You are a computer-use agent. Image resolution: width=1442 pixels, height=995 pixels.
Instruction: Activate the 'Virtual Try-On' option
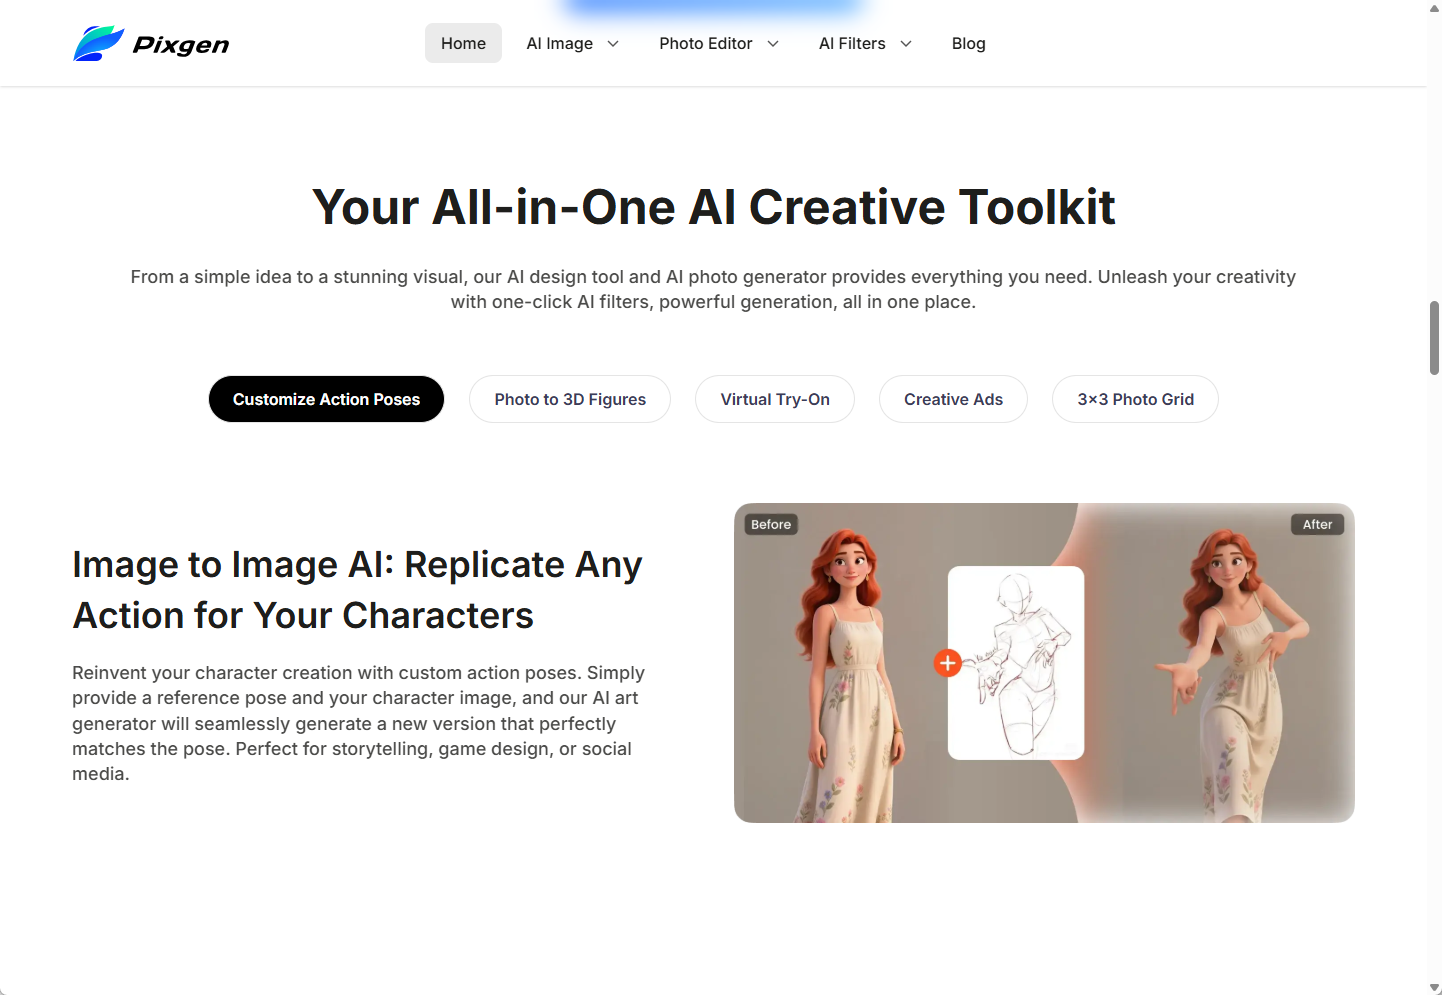point(774,398)
